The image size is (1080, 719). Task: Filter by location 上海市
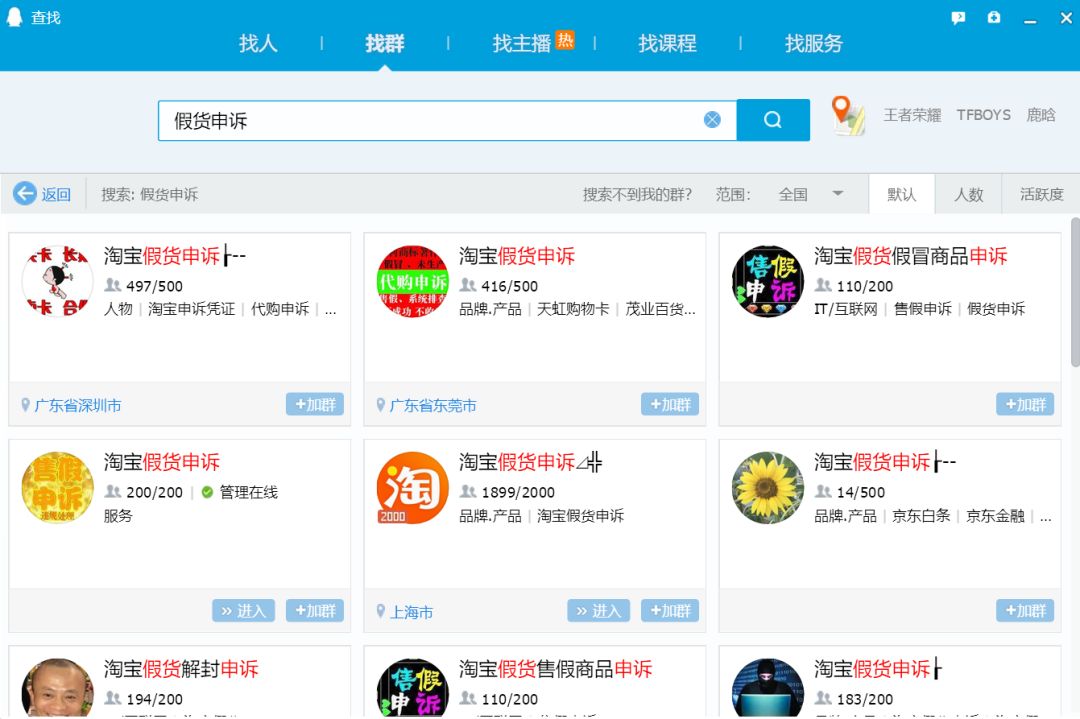coord(412,612)
